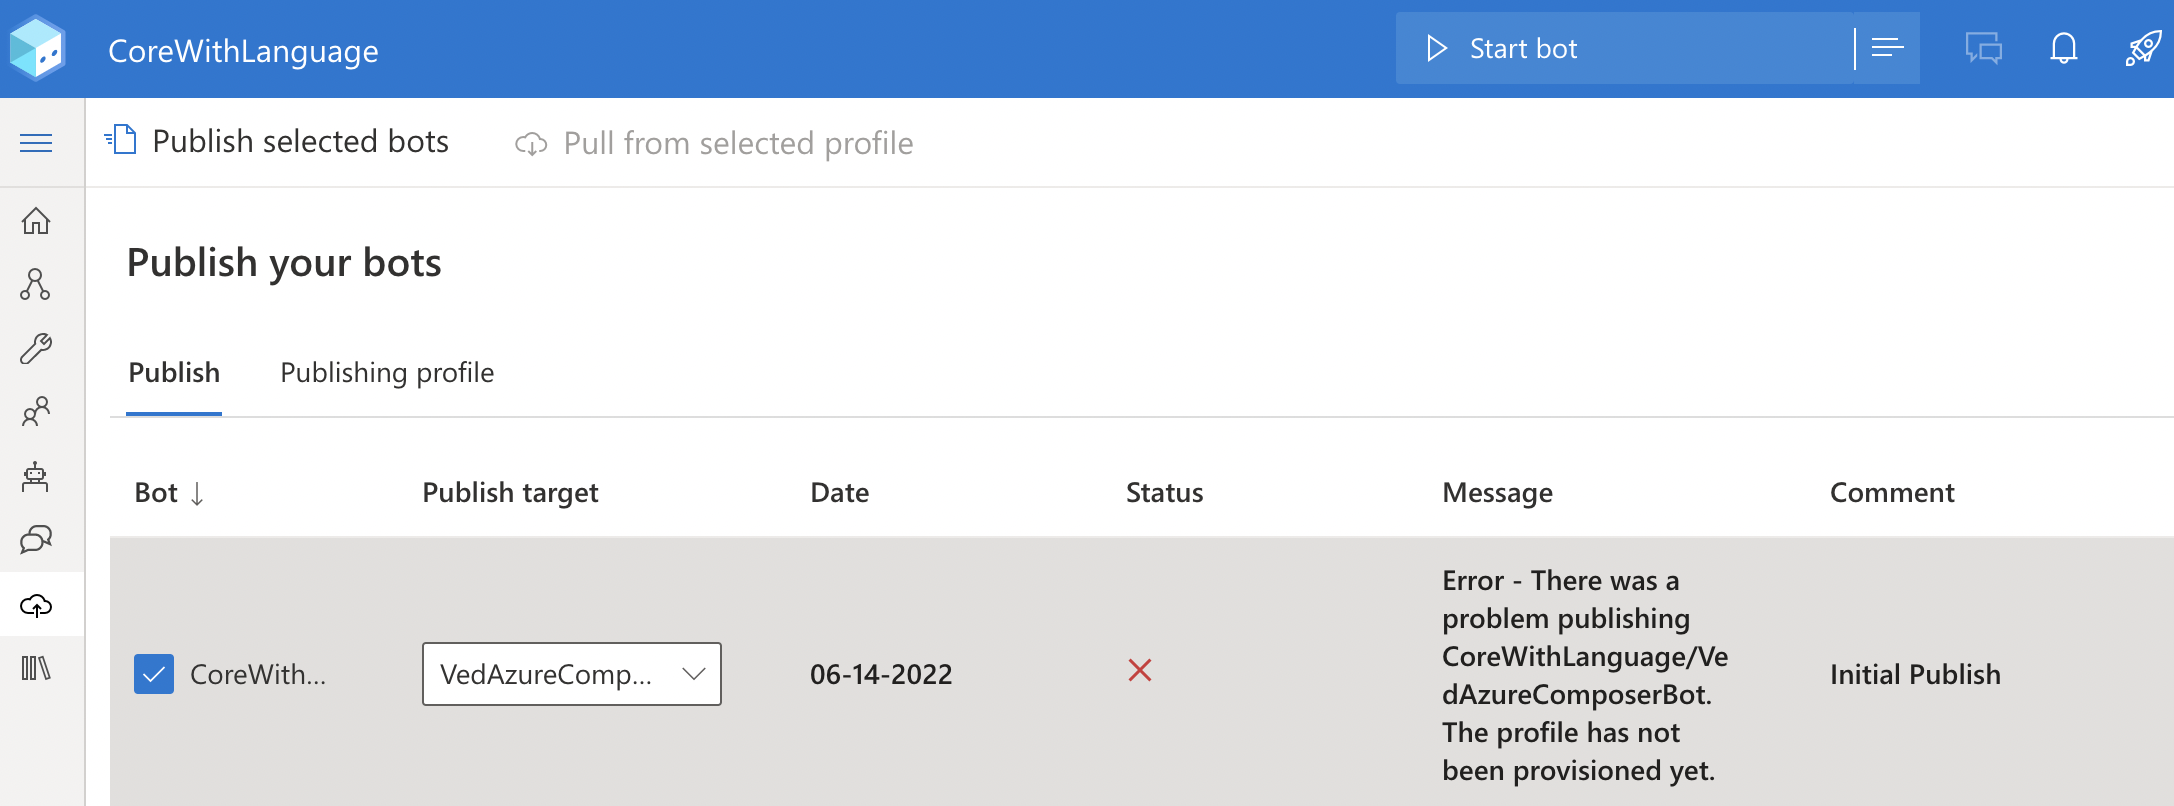Click Pull from selected profile
Viewport: 2174px width, 806px height.
pos(714,143)
